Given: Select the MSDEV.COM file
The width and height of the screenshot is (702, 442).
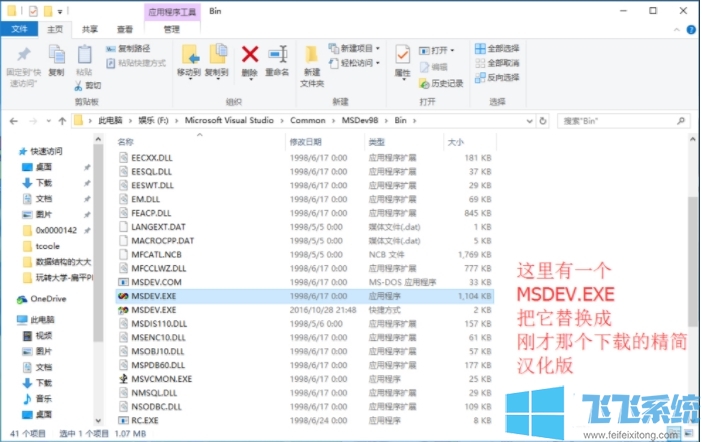Looking at the screenshot, I should click(304, 282).
